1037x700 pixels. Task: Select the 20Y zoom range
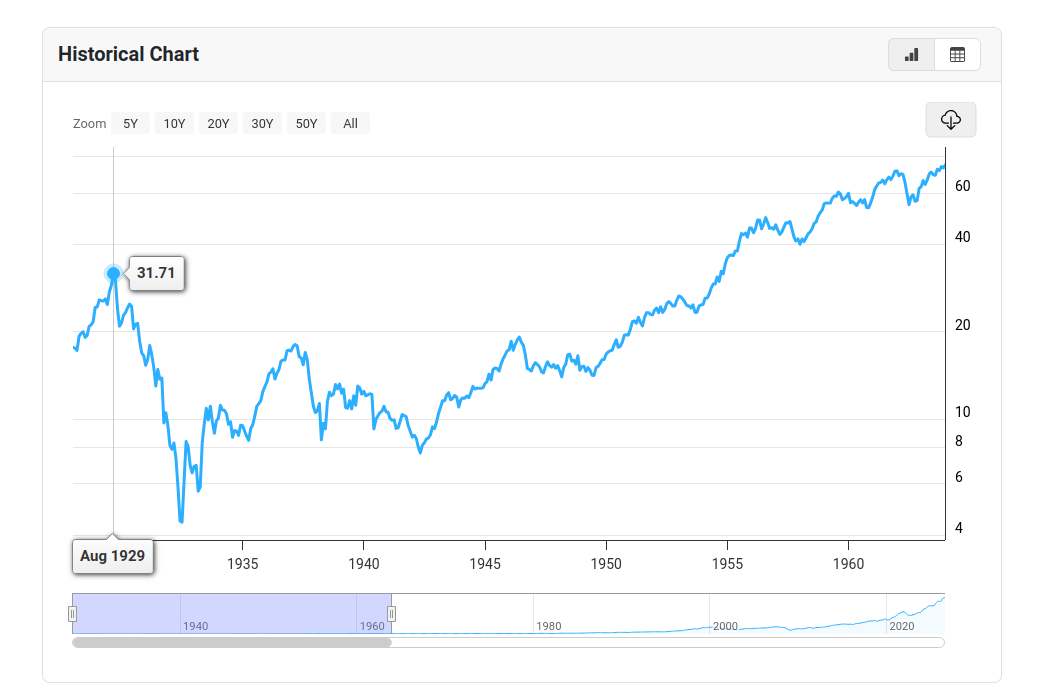tap(218, 124)
